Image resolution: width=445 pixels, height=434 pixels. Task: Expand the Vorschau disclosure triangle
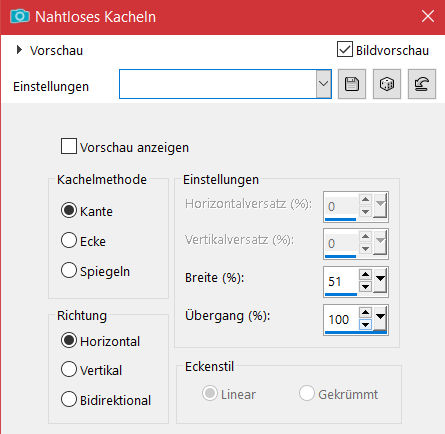(19, 50)
